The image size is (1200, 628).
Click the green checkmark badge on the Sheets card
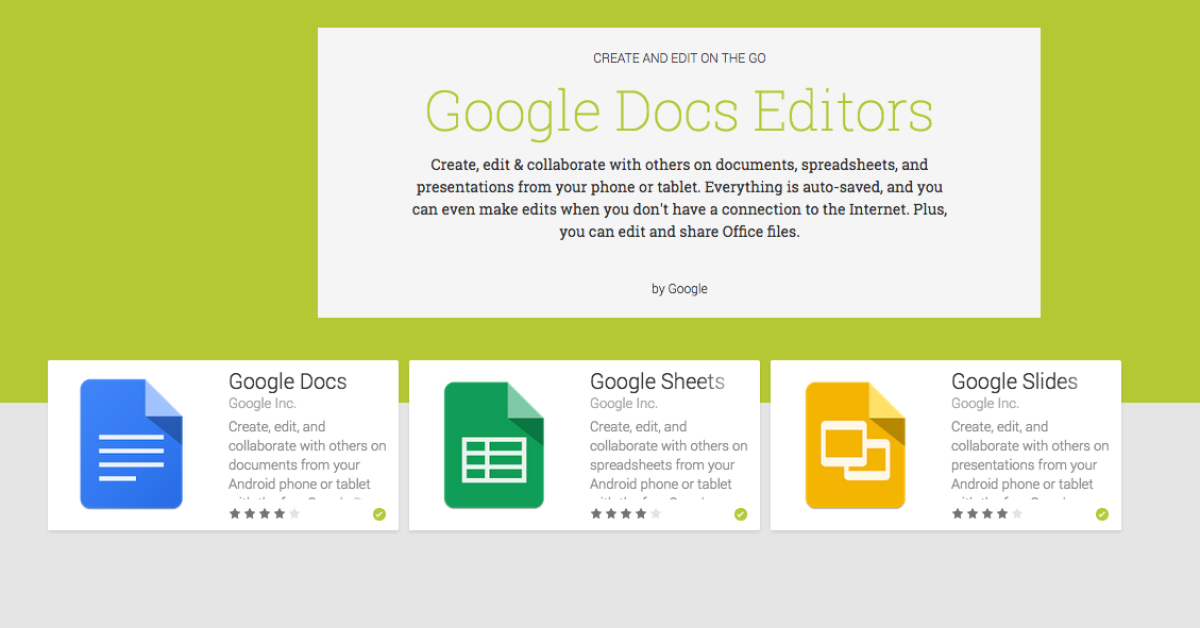pos(741,513)
